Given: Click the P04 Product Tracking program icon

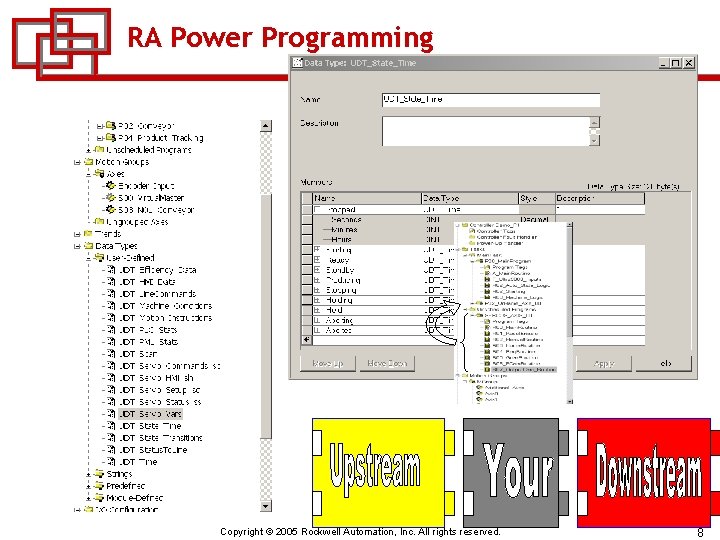Looking at the screenshot, I should (111, 137).
